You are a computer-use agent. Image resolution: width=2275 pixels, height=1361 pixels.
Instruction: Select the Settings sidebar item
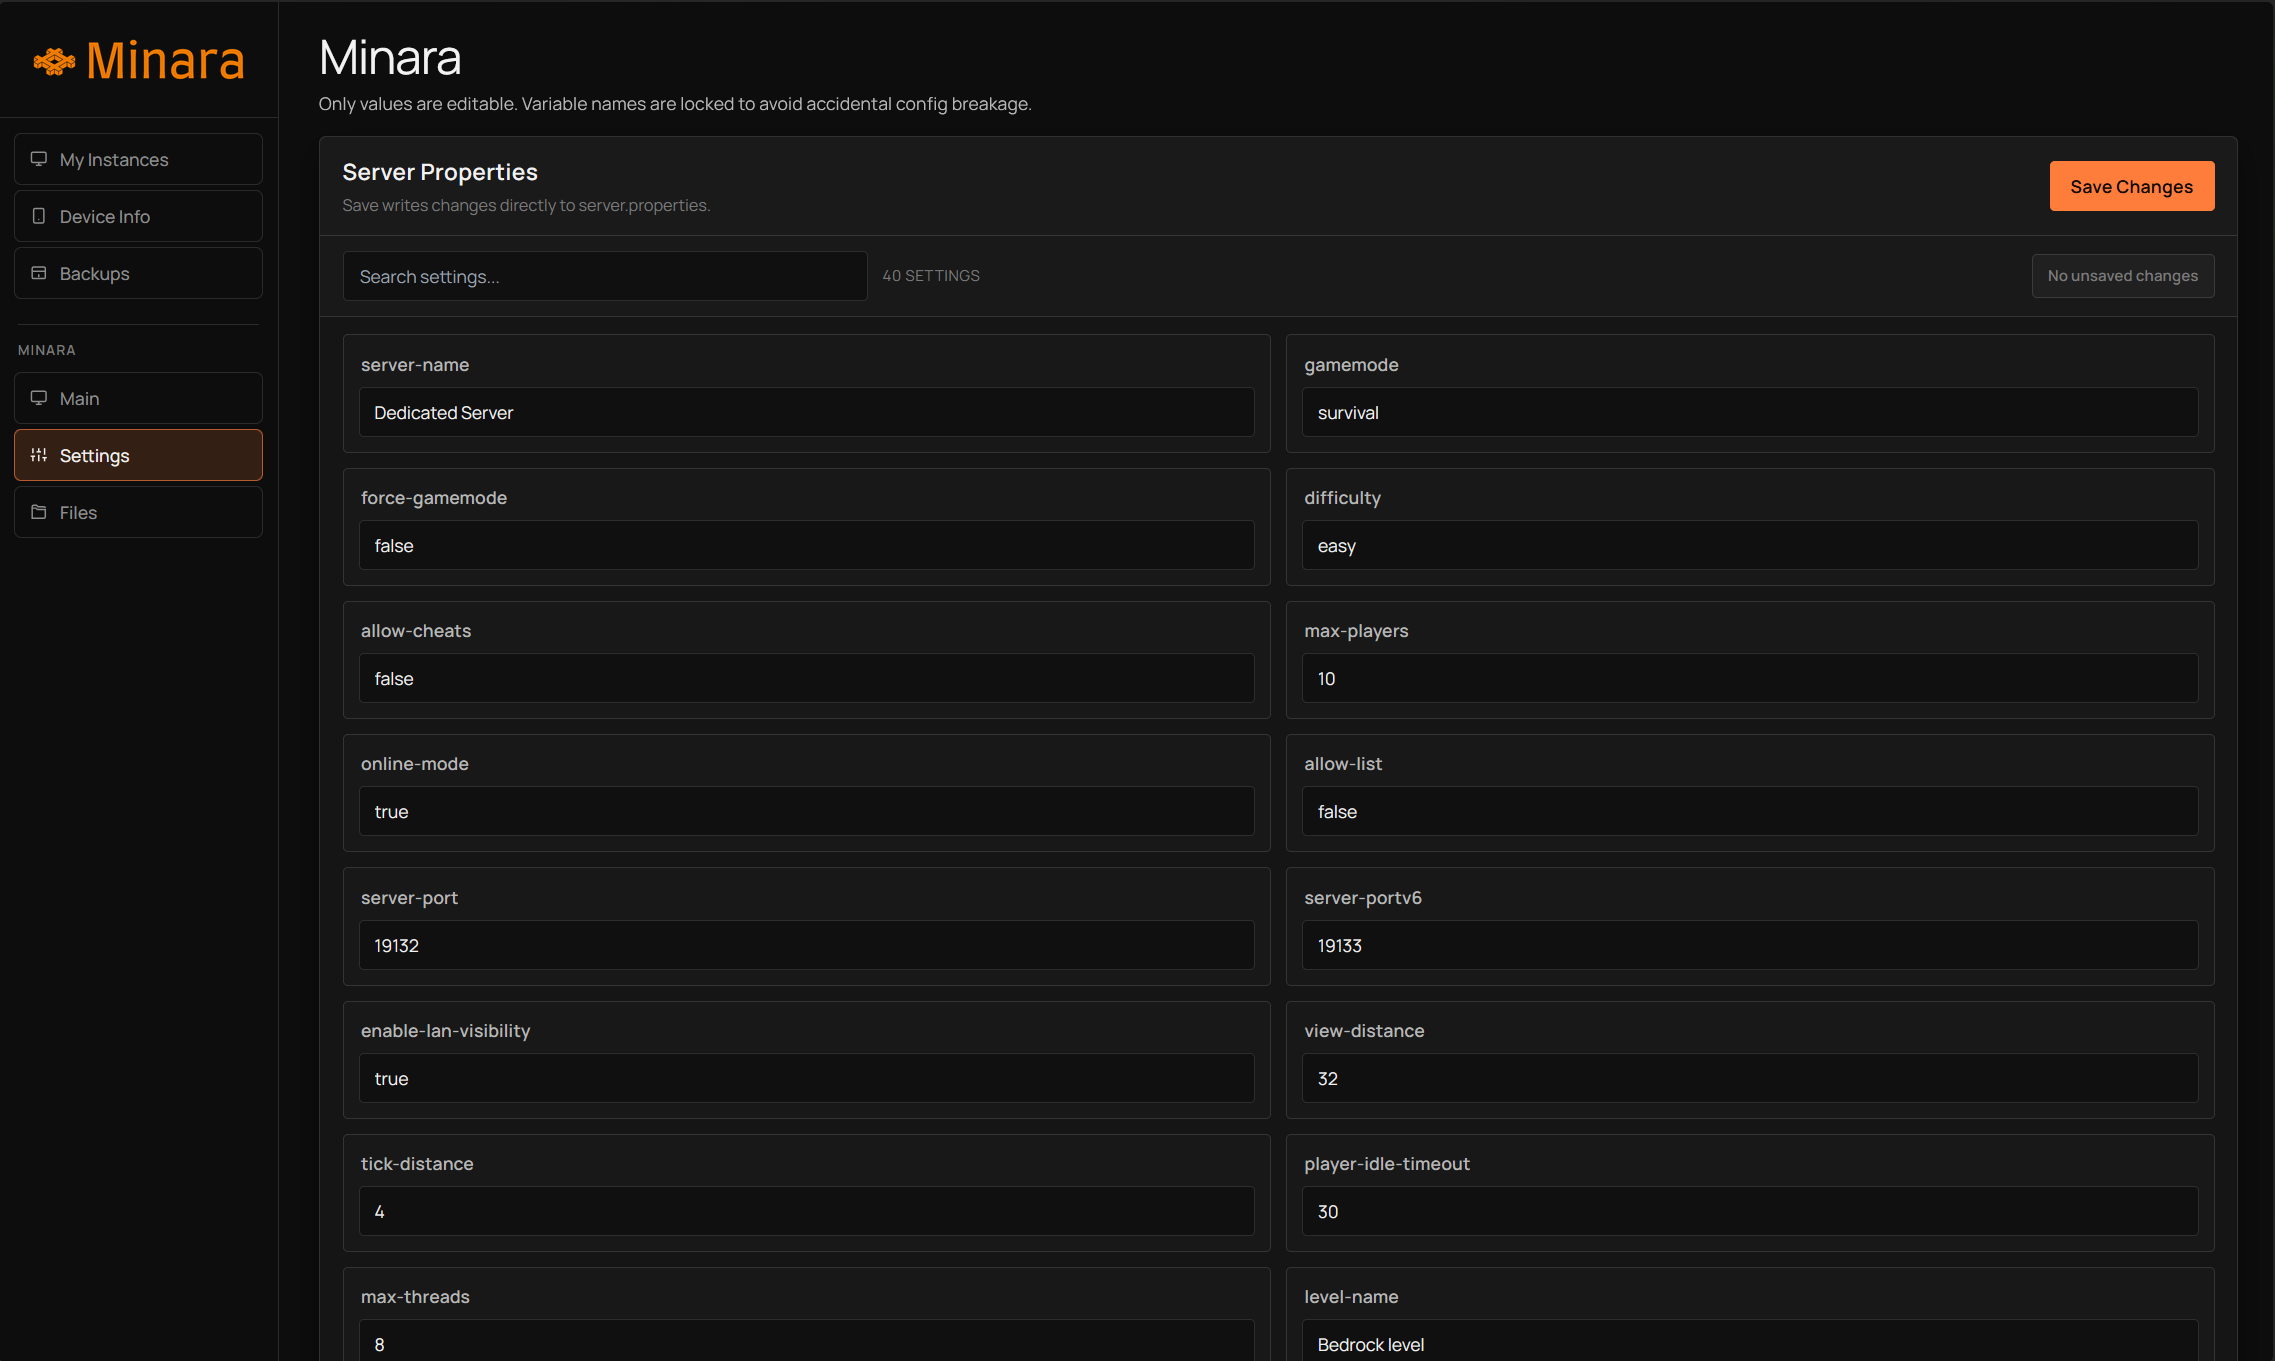point(138,455)
